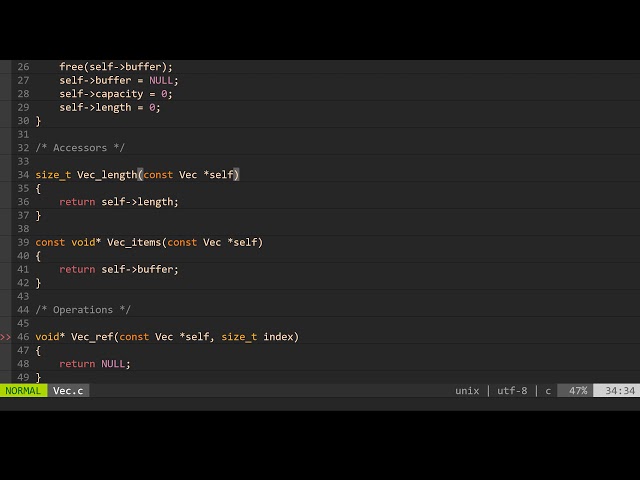640x480 pixels.
Task: Click on self->capacity = 0; line
Action: click(x=116, y=94)
